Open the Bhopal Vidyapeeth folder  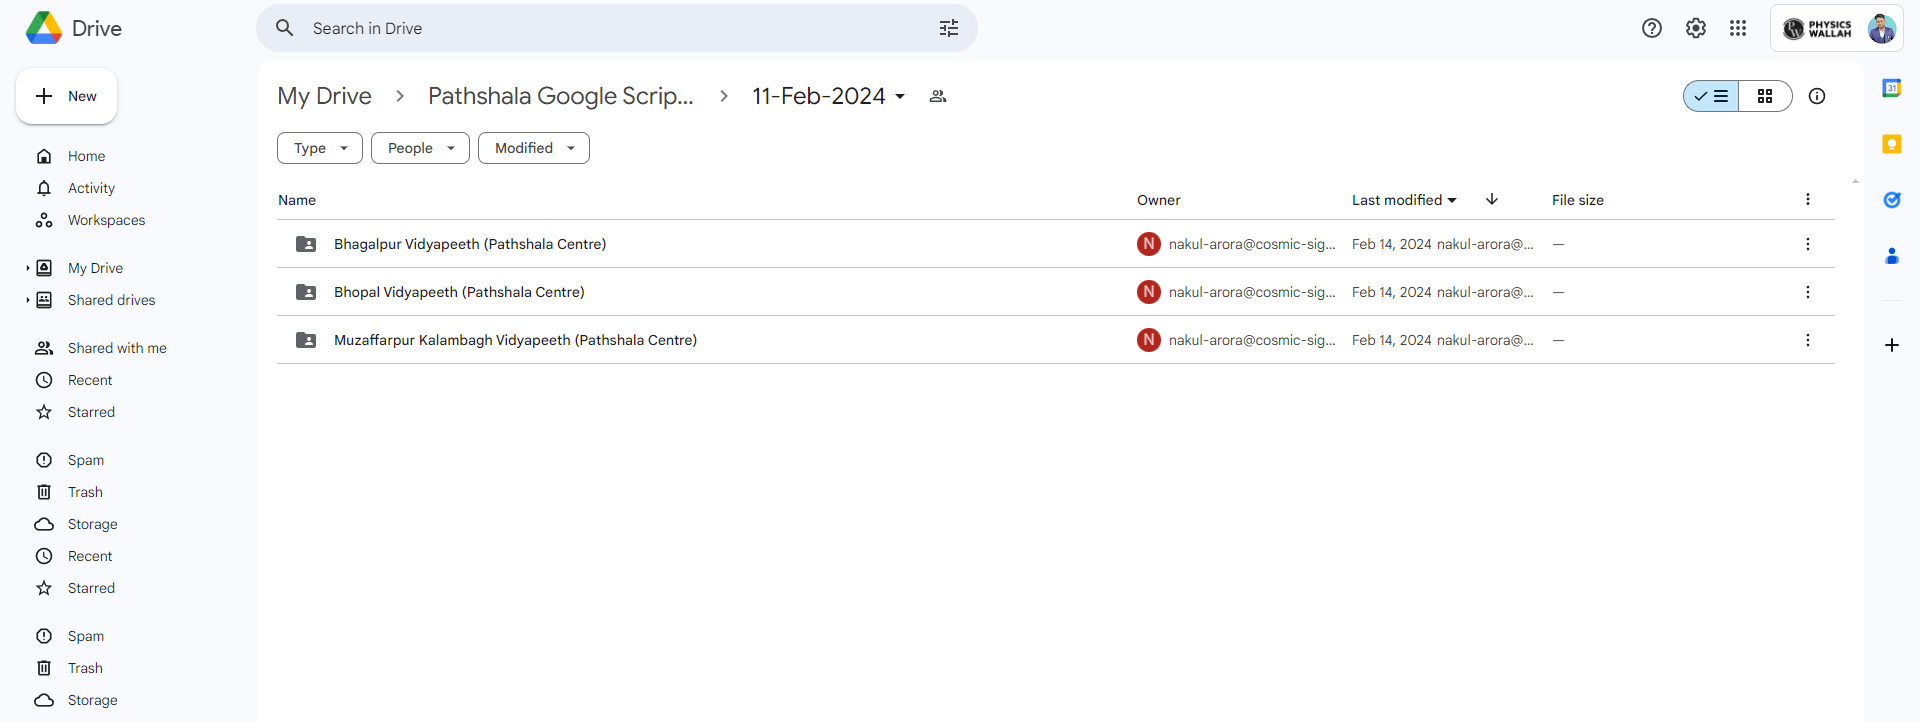(459, 292)
